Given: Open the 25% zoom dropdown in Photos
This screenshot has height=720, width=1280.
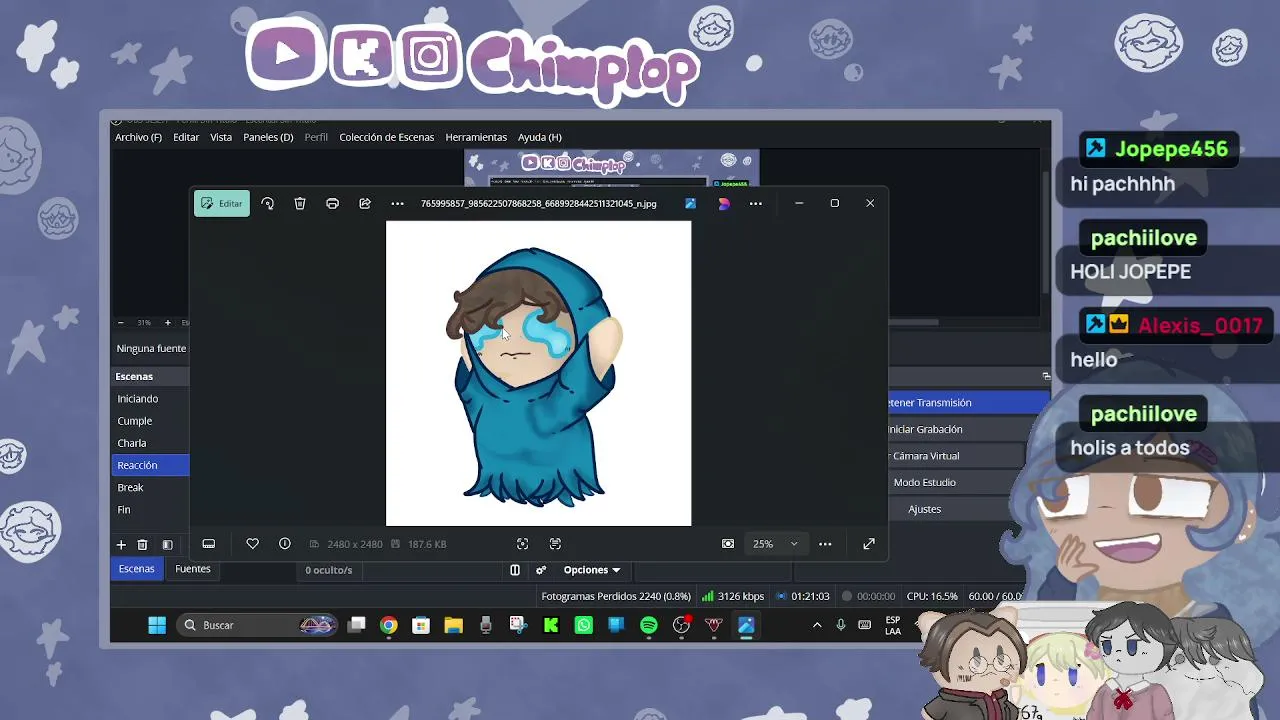Looking at the screenshot, I should tap(776, 544).
